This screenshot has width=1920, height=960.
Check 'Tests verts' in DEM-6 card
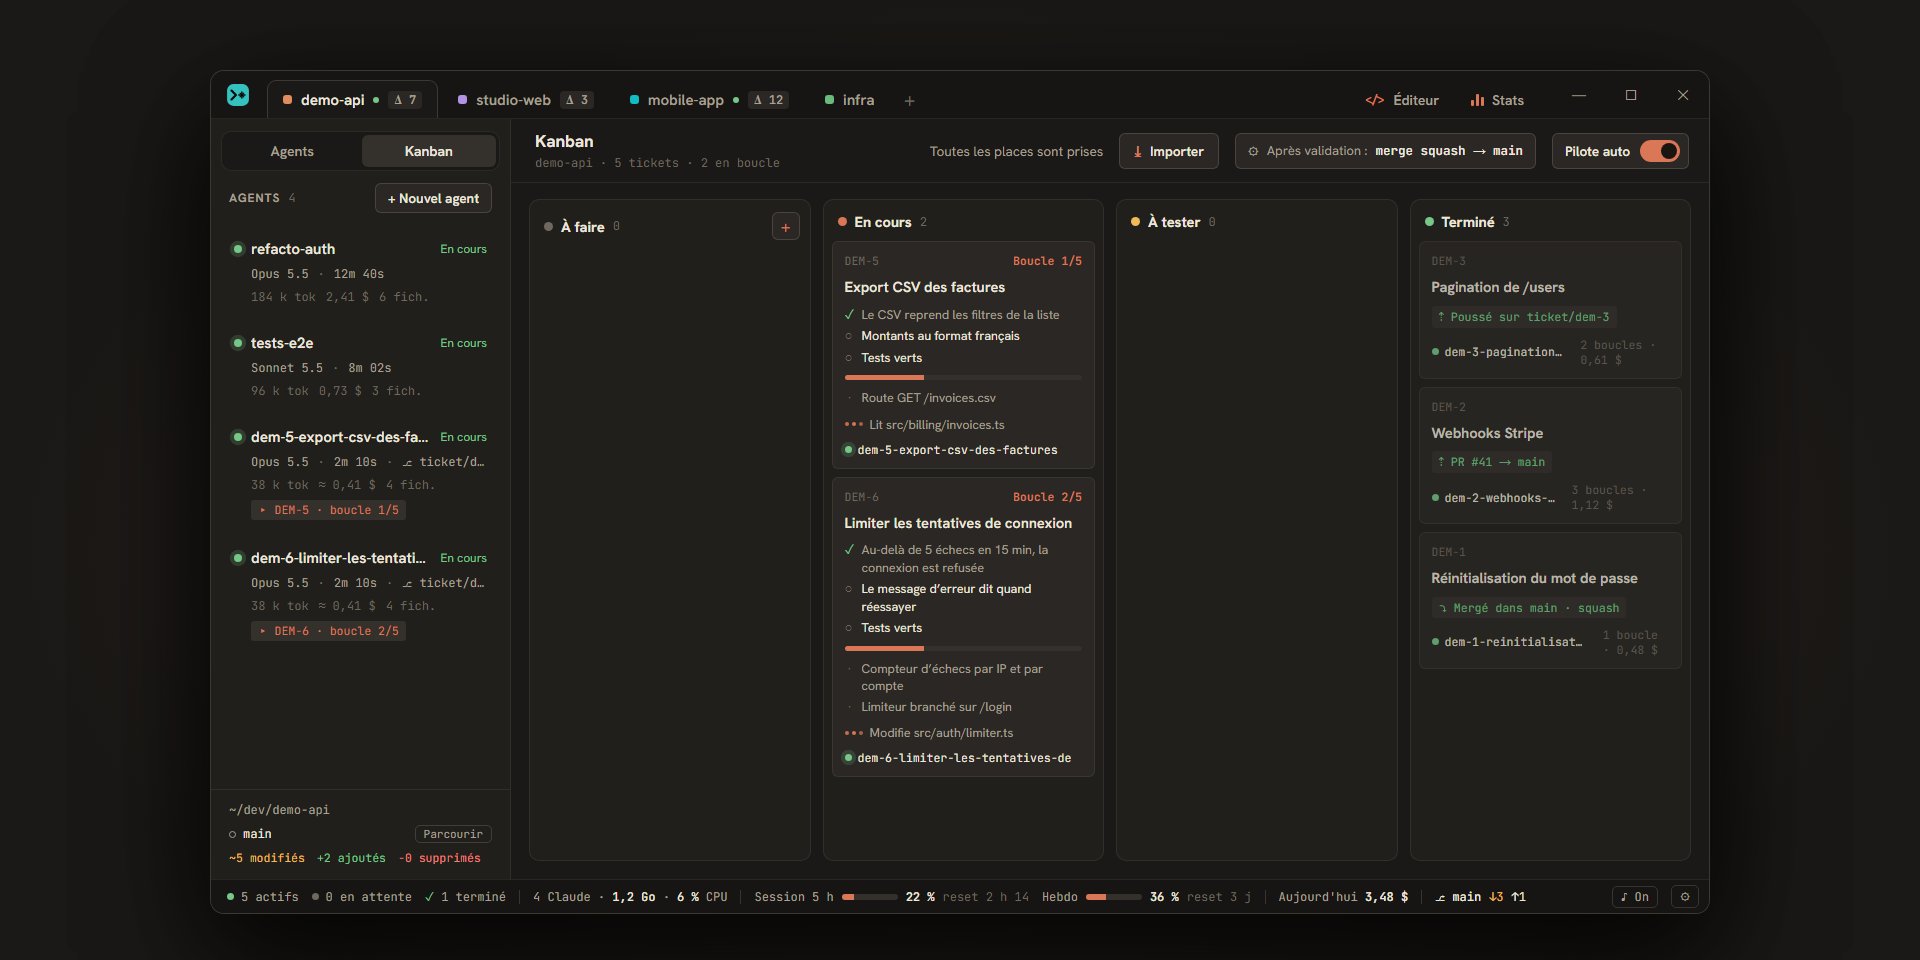pyautogui.click(x=849, y=628)
